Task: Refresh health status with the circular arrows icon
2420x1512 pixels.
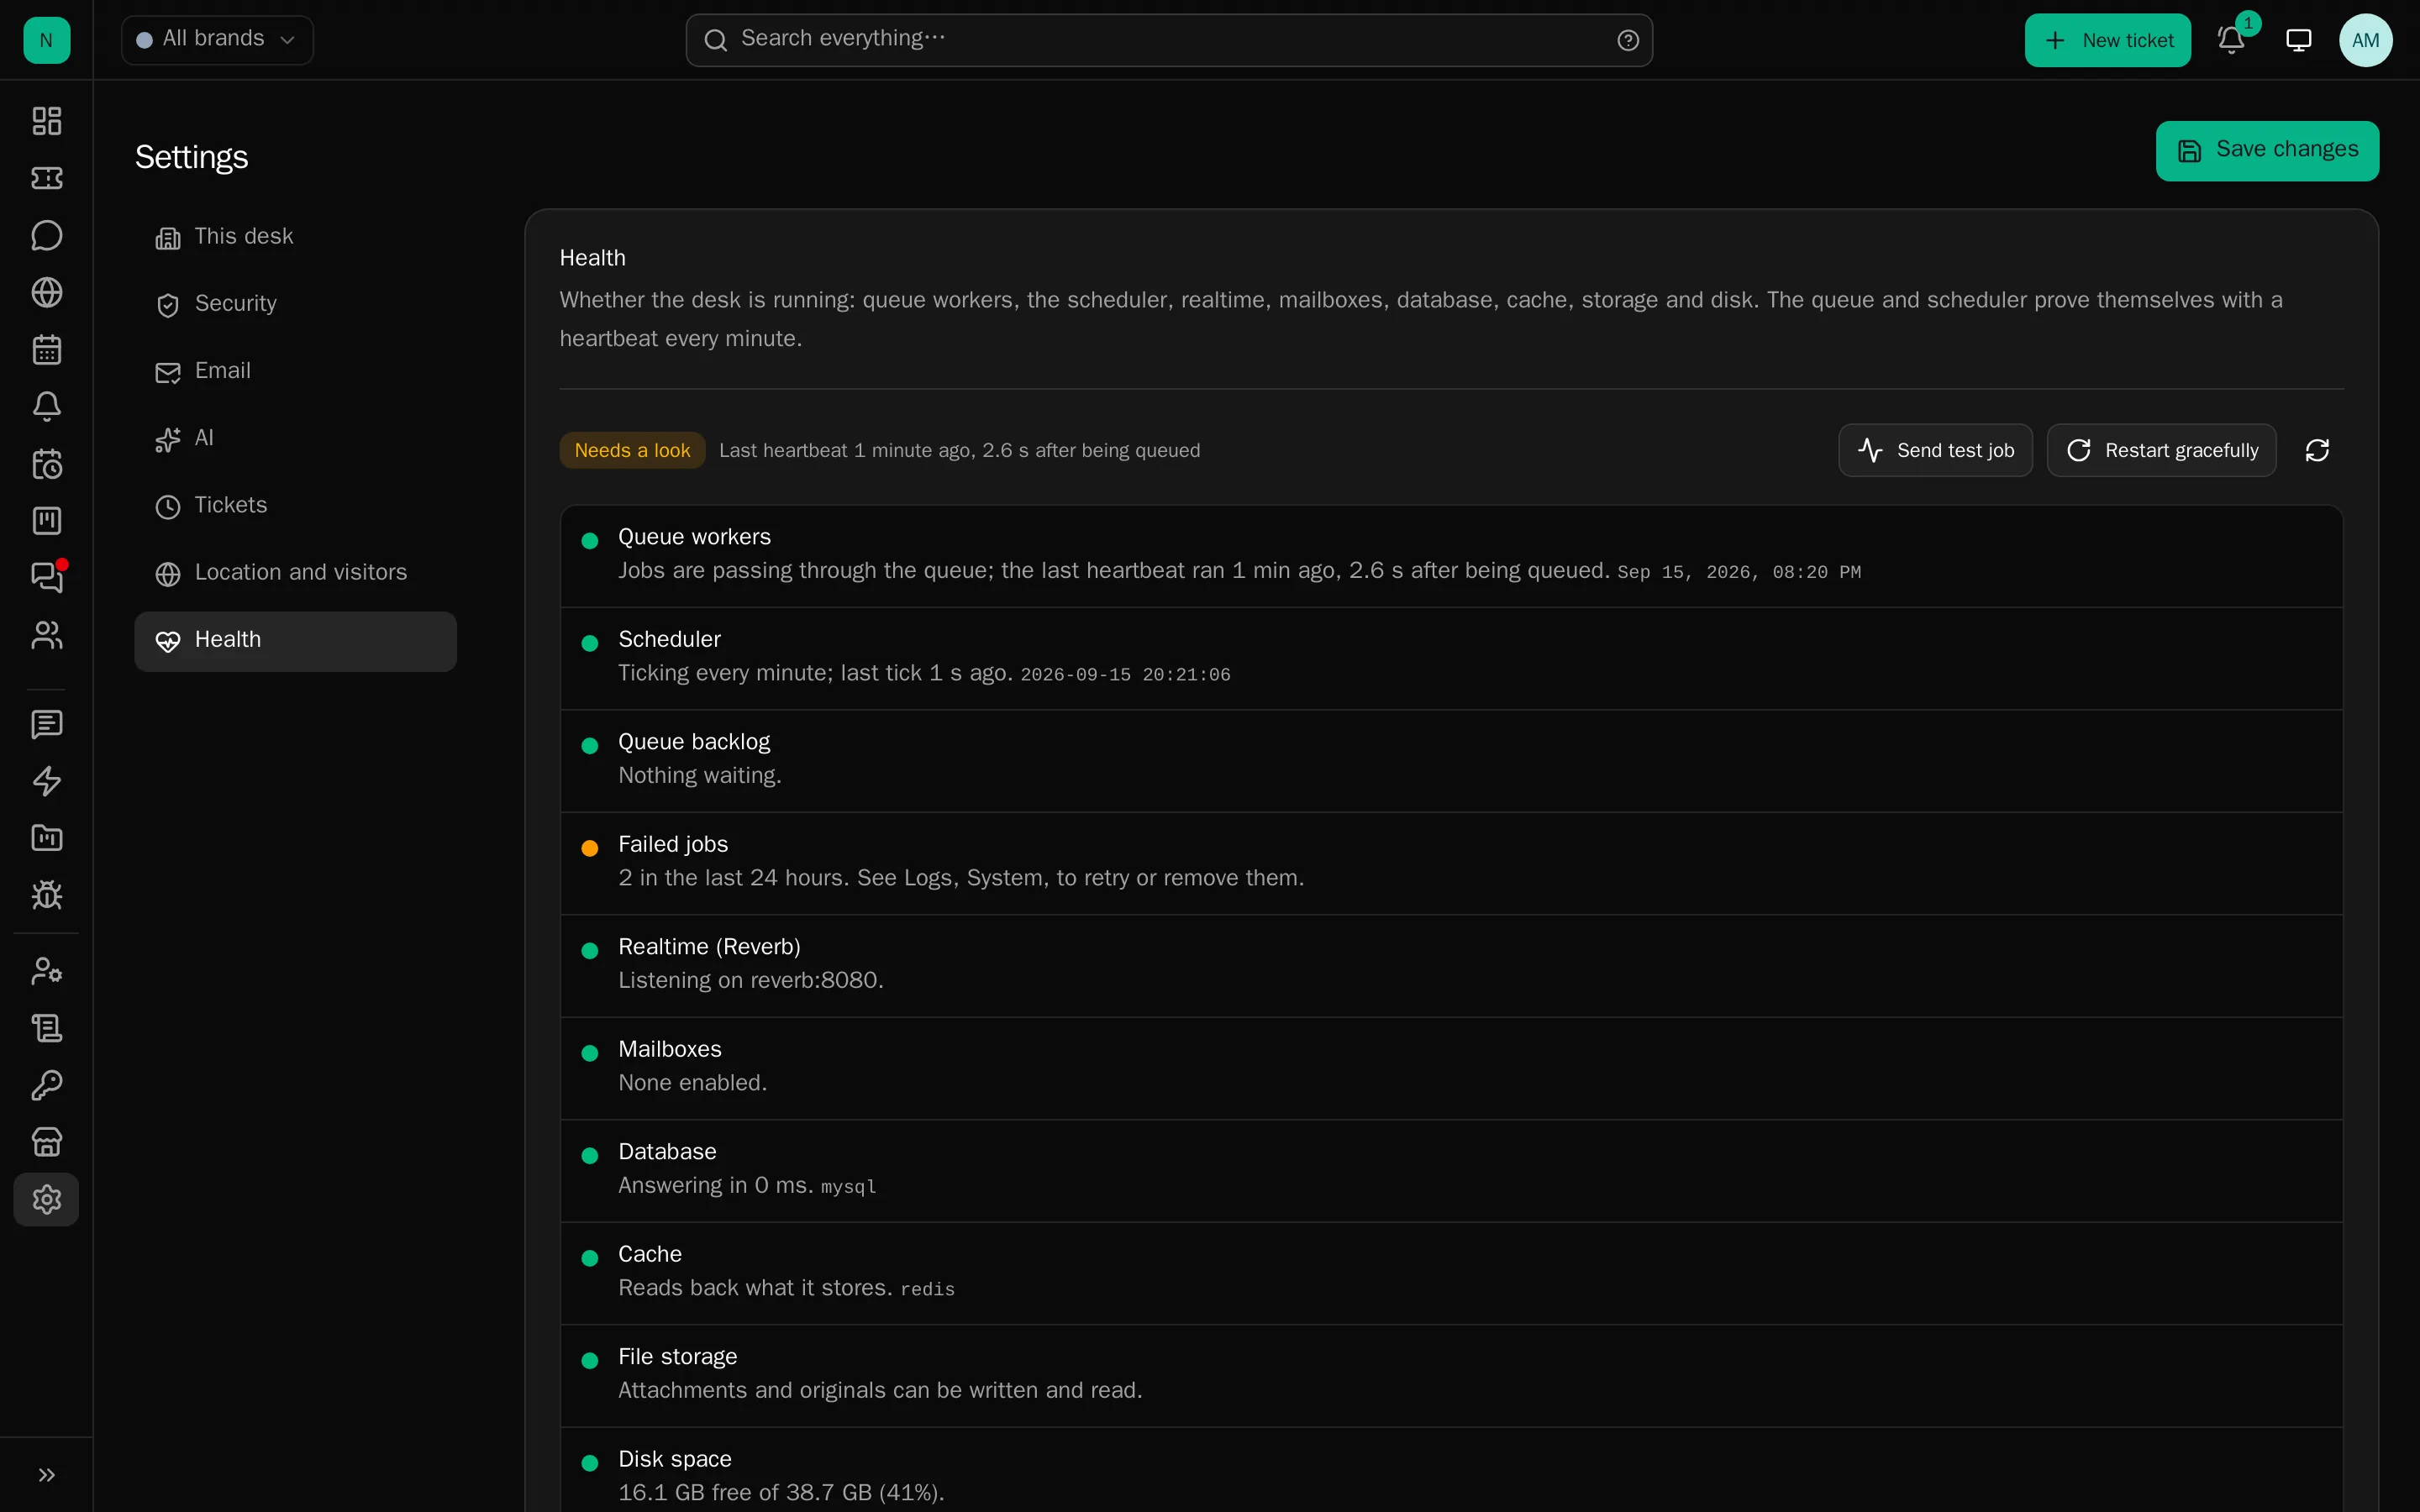Action: (2317, 451)
